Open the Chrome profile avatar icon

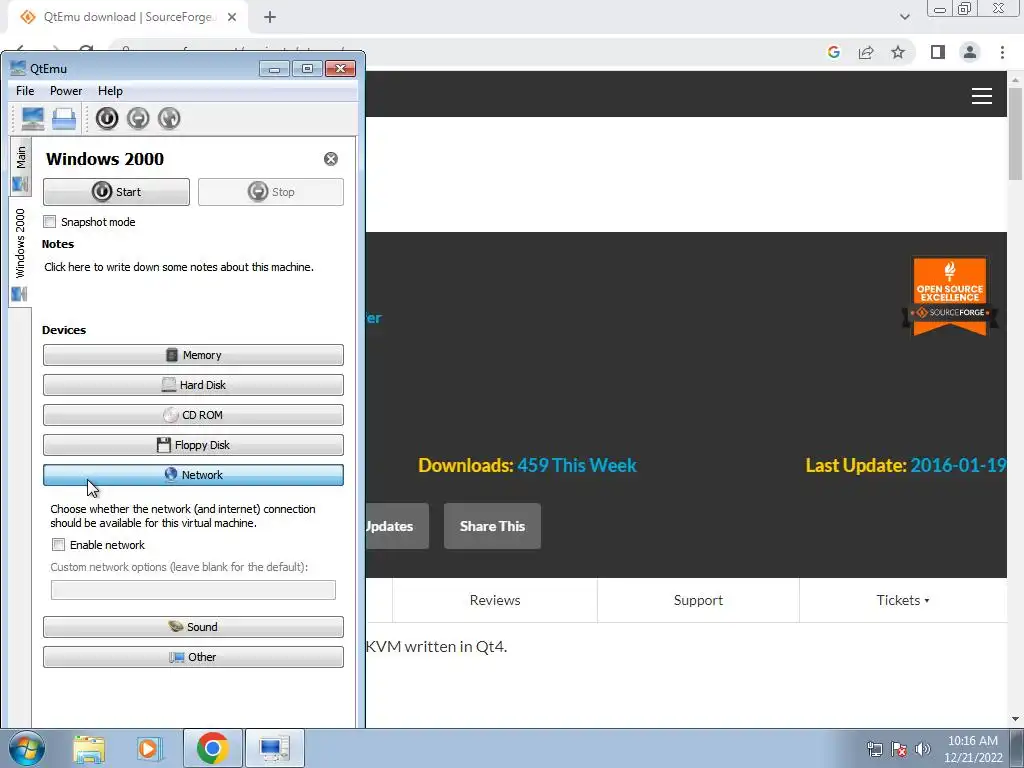tap(970, 52)
